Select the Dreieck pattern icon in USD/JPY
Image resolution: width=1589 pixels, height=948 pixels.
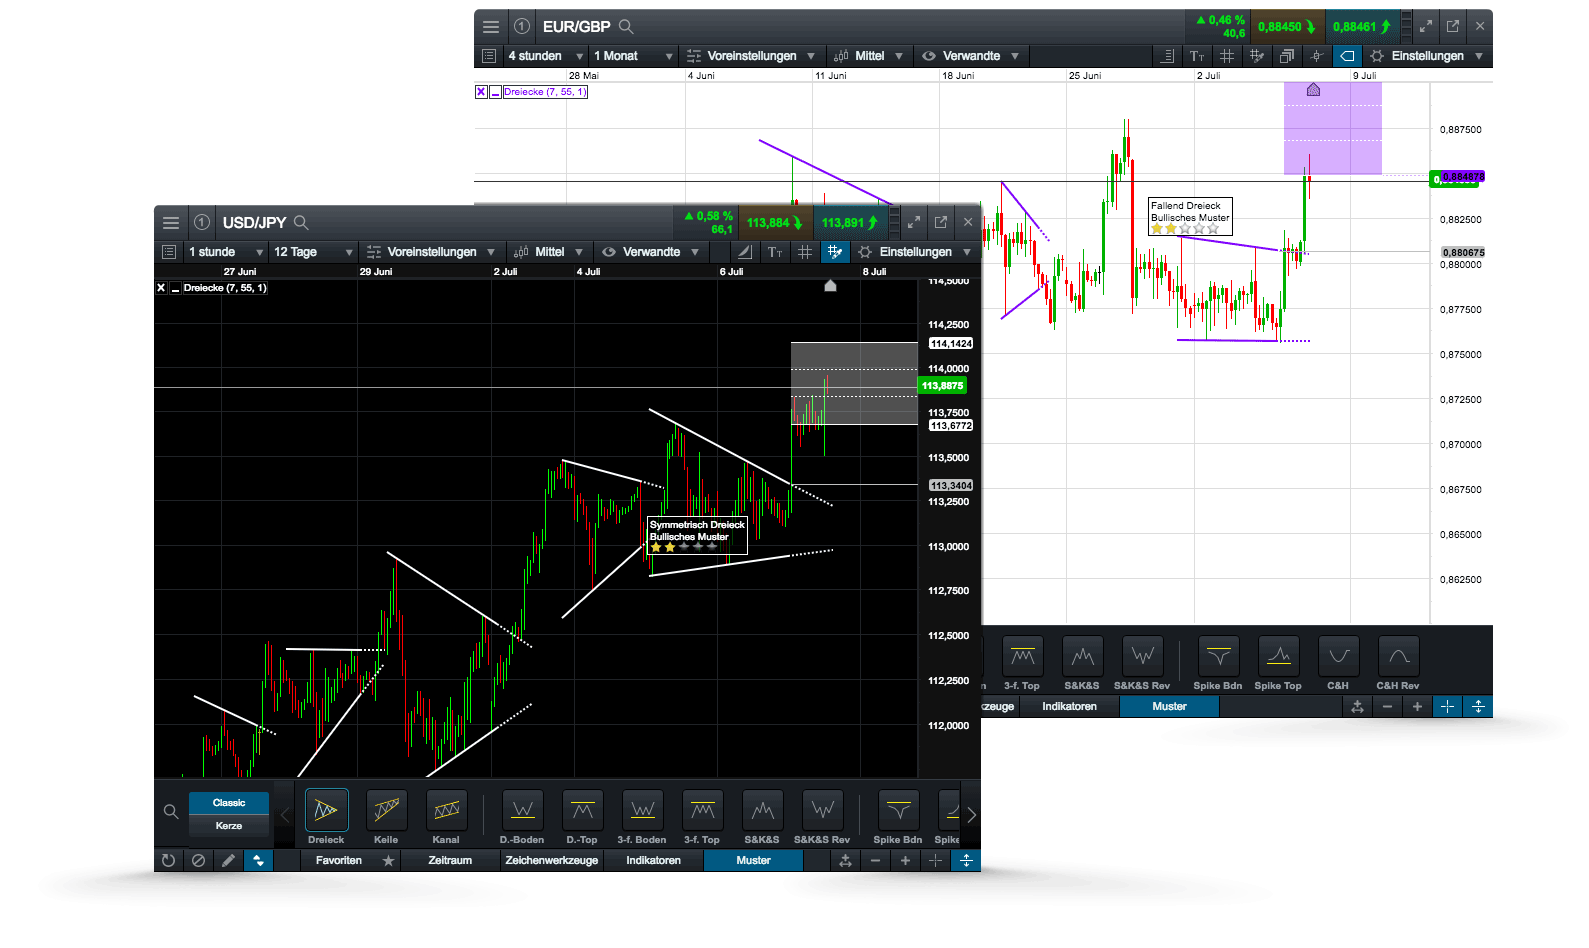pos(326,810)
